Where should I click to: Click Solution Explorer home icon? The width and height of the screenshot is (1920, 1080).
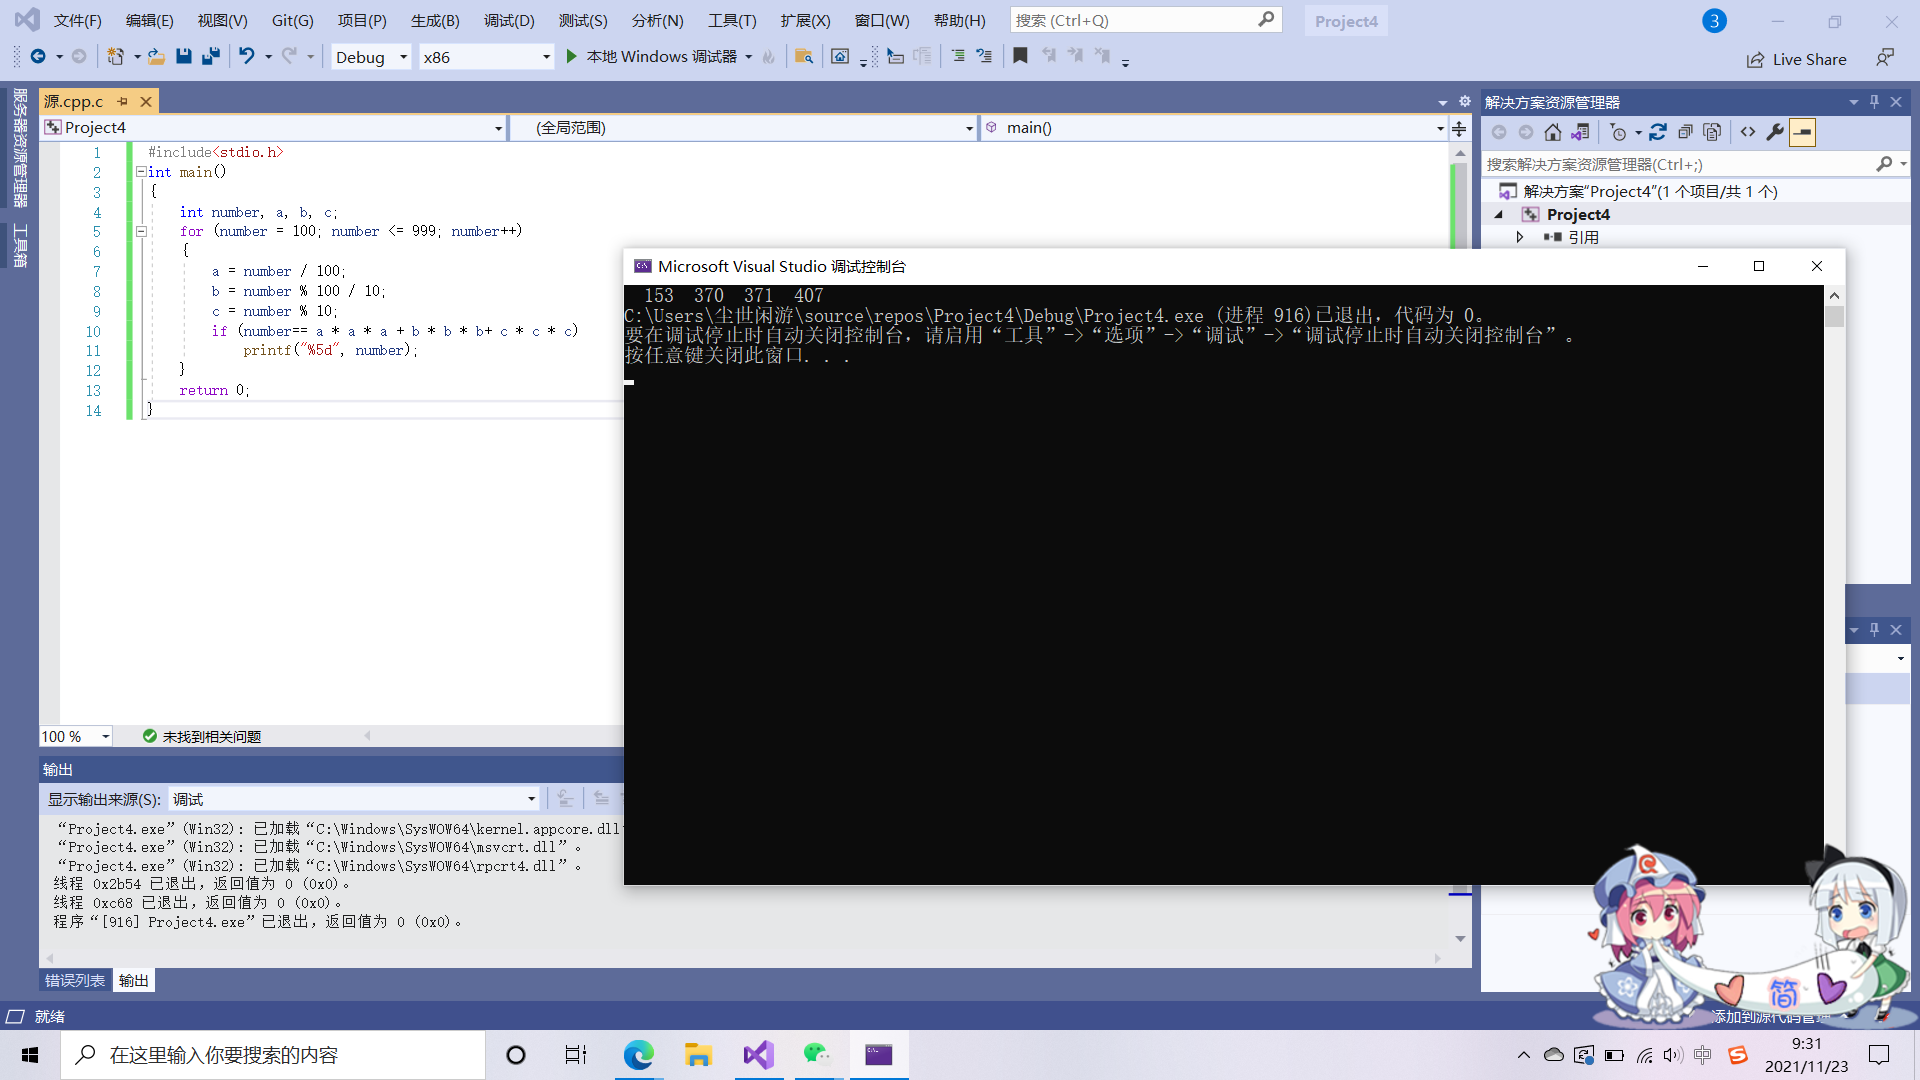pyautogui.click(x=1552, y=132)
